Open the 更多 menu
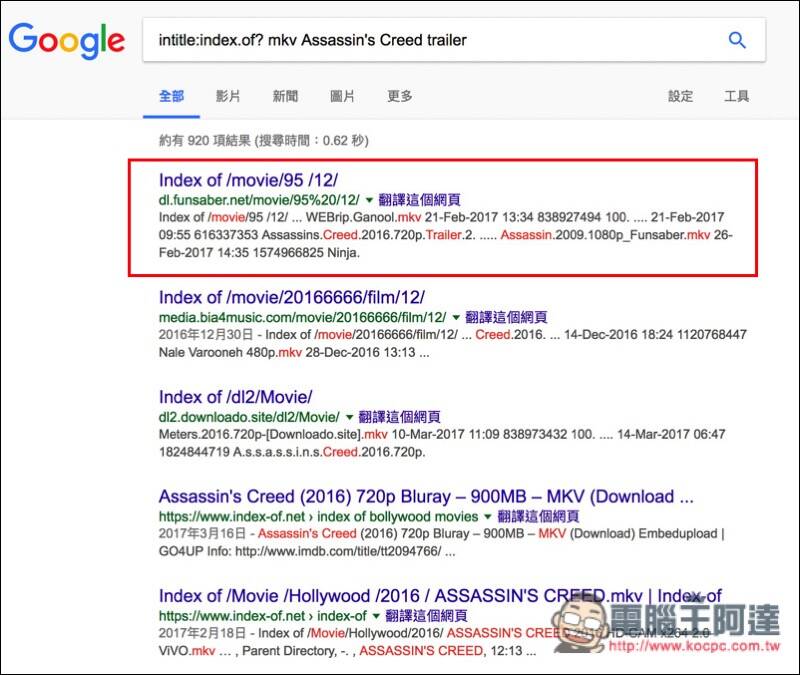The height and width of the screenshot is (675, 800). click(399, 96)
